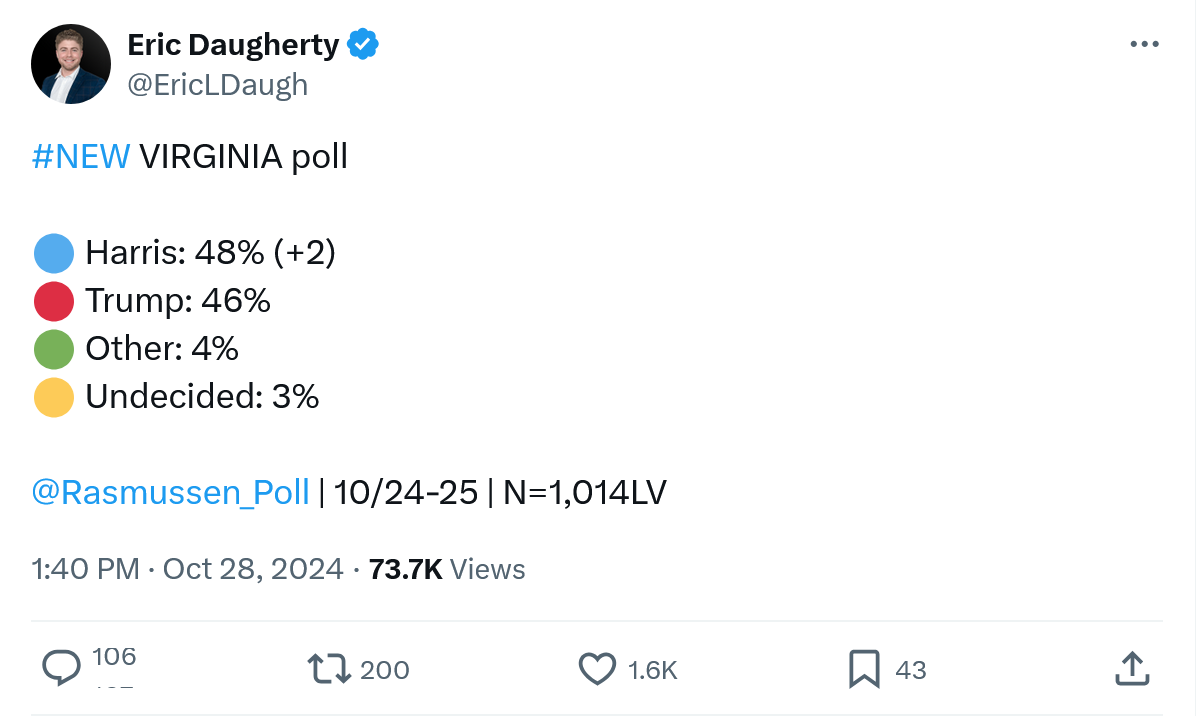This screenshot has width=1196, height=716.
Task: Click the 1:40 PM Oct 28, 2024 timestamp
Action: click(x=187, y=569)
